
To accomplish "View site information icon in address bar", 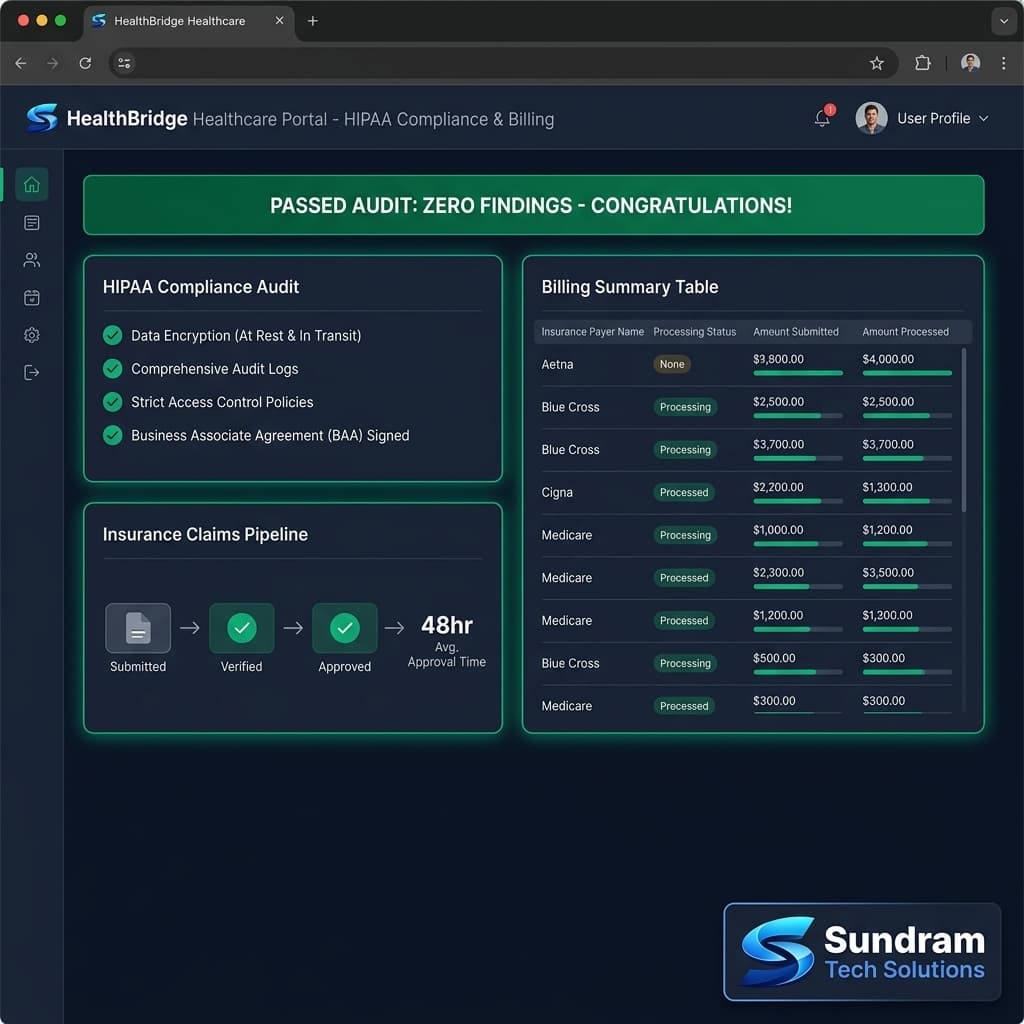I will coord(124,63).
